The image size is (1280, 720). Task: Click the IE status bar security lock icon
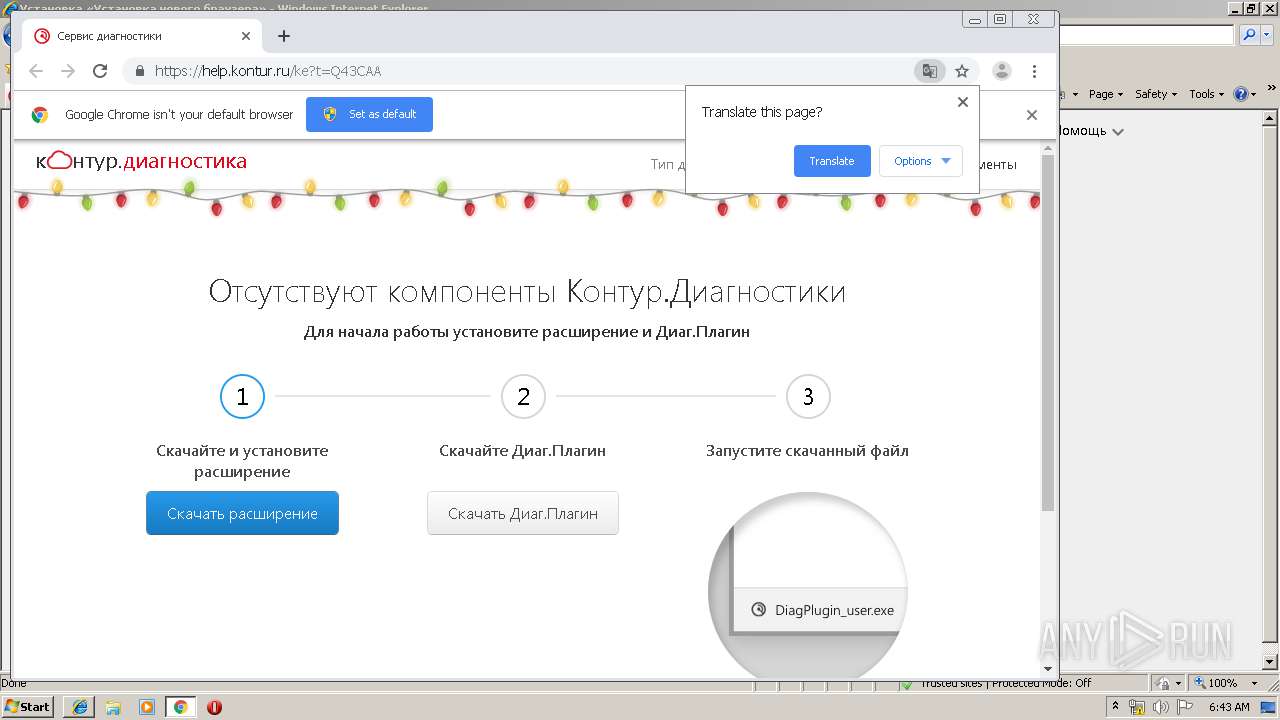pos(1165,683)
